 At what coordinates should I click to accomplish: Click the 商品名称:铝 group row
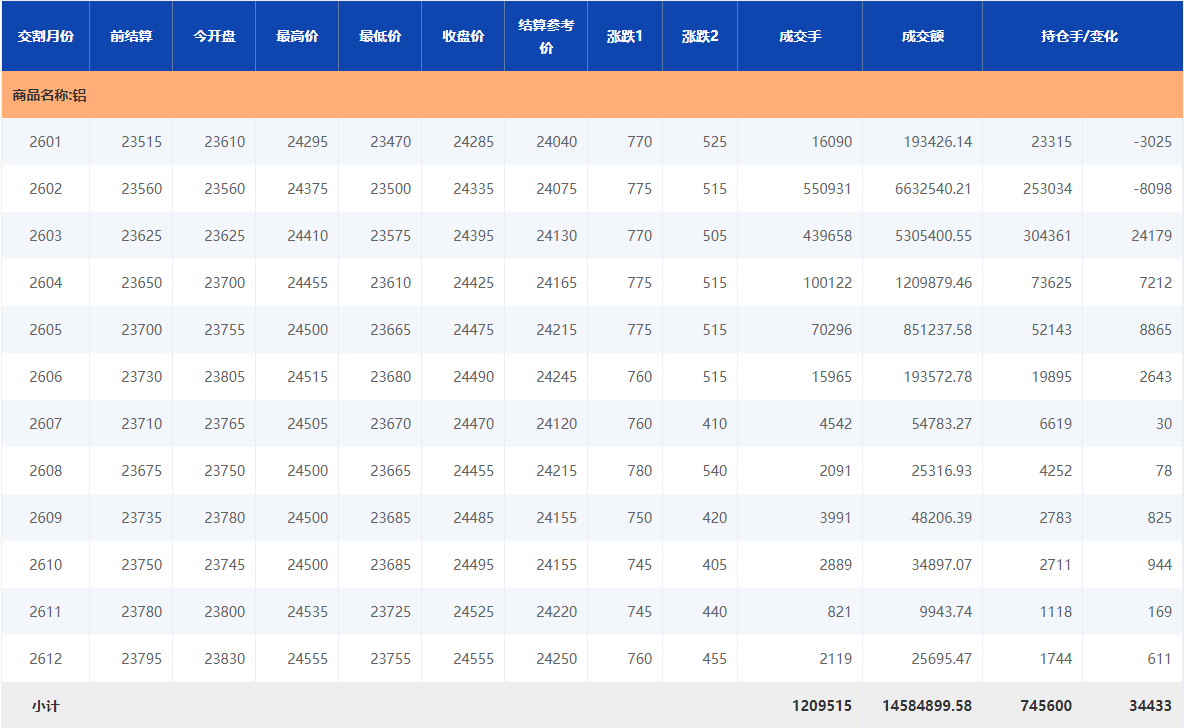coord(49,96)
